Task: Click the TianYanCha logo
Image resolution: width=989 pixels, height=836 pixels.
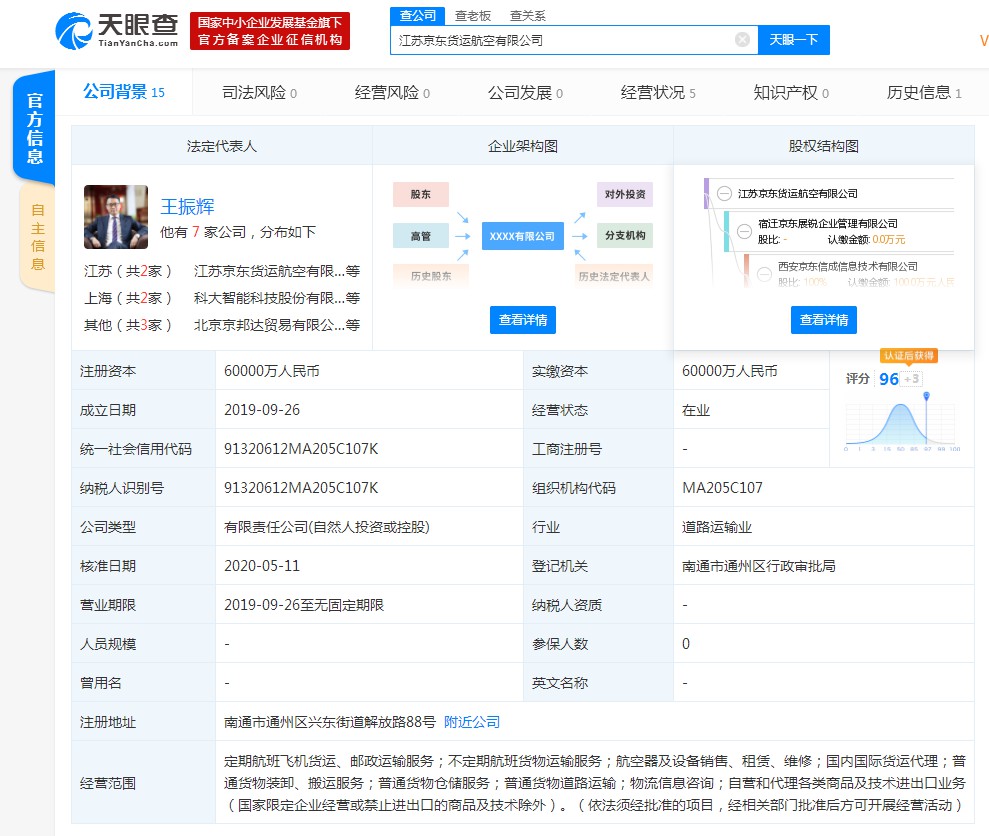Action: pyautogui.click(x=117, y=31)
